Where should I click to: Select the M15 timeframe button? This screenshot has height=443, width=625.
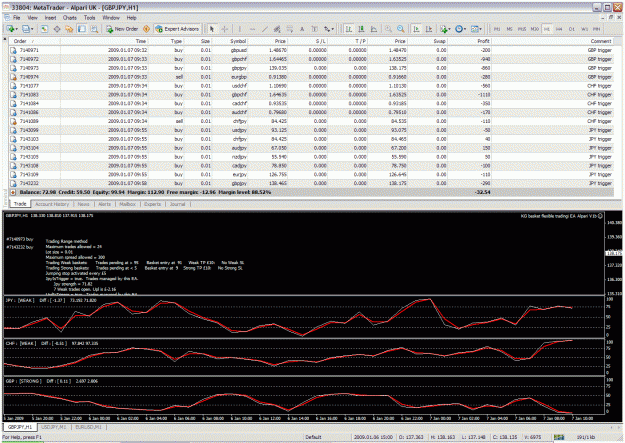[522, 29]
